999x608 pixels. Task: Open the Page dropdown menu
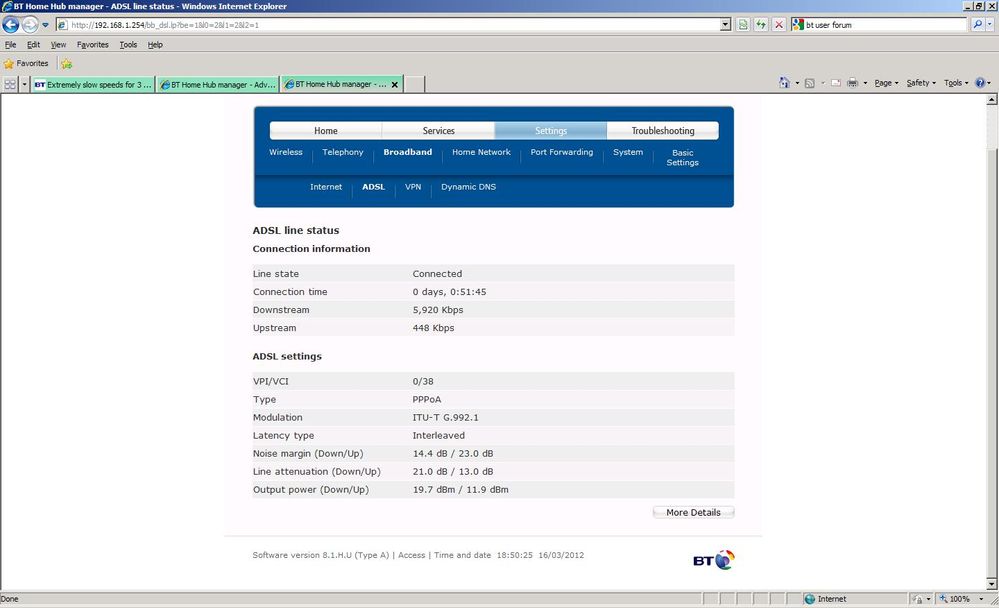tap(886, 83)
